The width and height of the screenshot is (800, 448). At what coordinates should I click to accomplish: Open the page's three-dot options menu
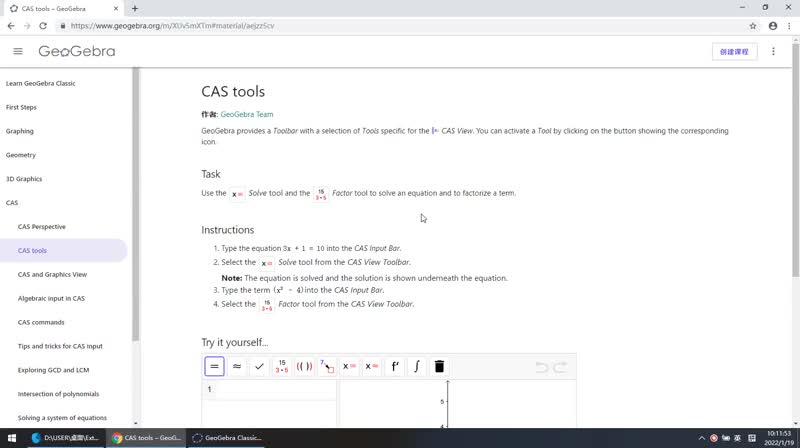coord(773,52)
